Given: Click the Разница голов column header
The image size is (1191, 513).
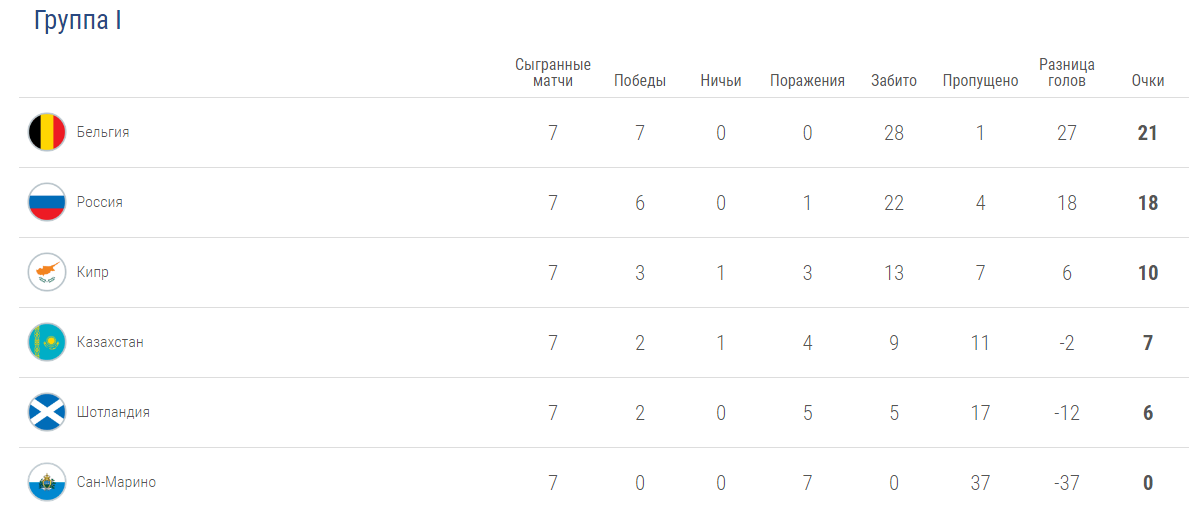Looking at the screenshot, I should (1066, 73).
